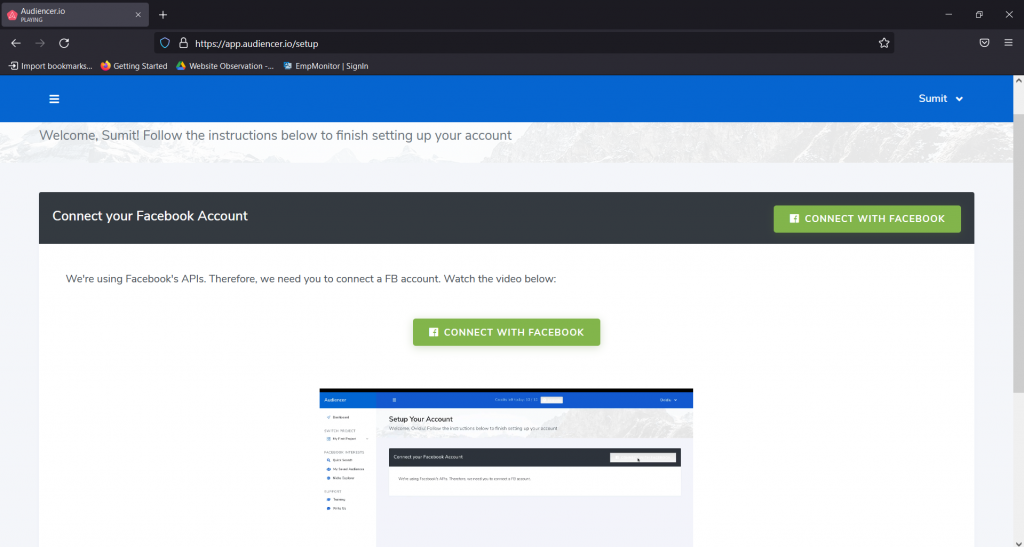Restore down the browser window
This screenshot has width=1024, height=547.
tap(979, 14)
